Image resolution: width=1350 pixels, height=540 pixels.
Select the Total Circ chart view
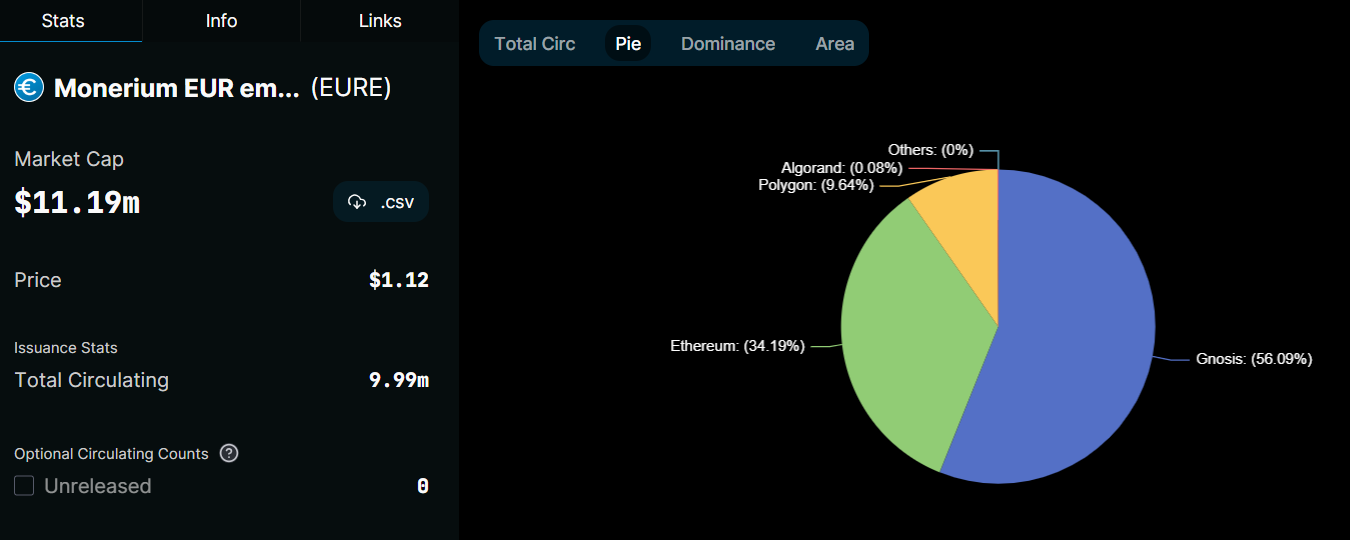[x=535, y=44]
